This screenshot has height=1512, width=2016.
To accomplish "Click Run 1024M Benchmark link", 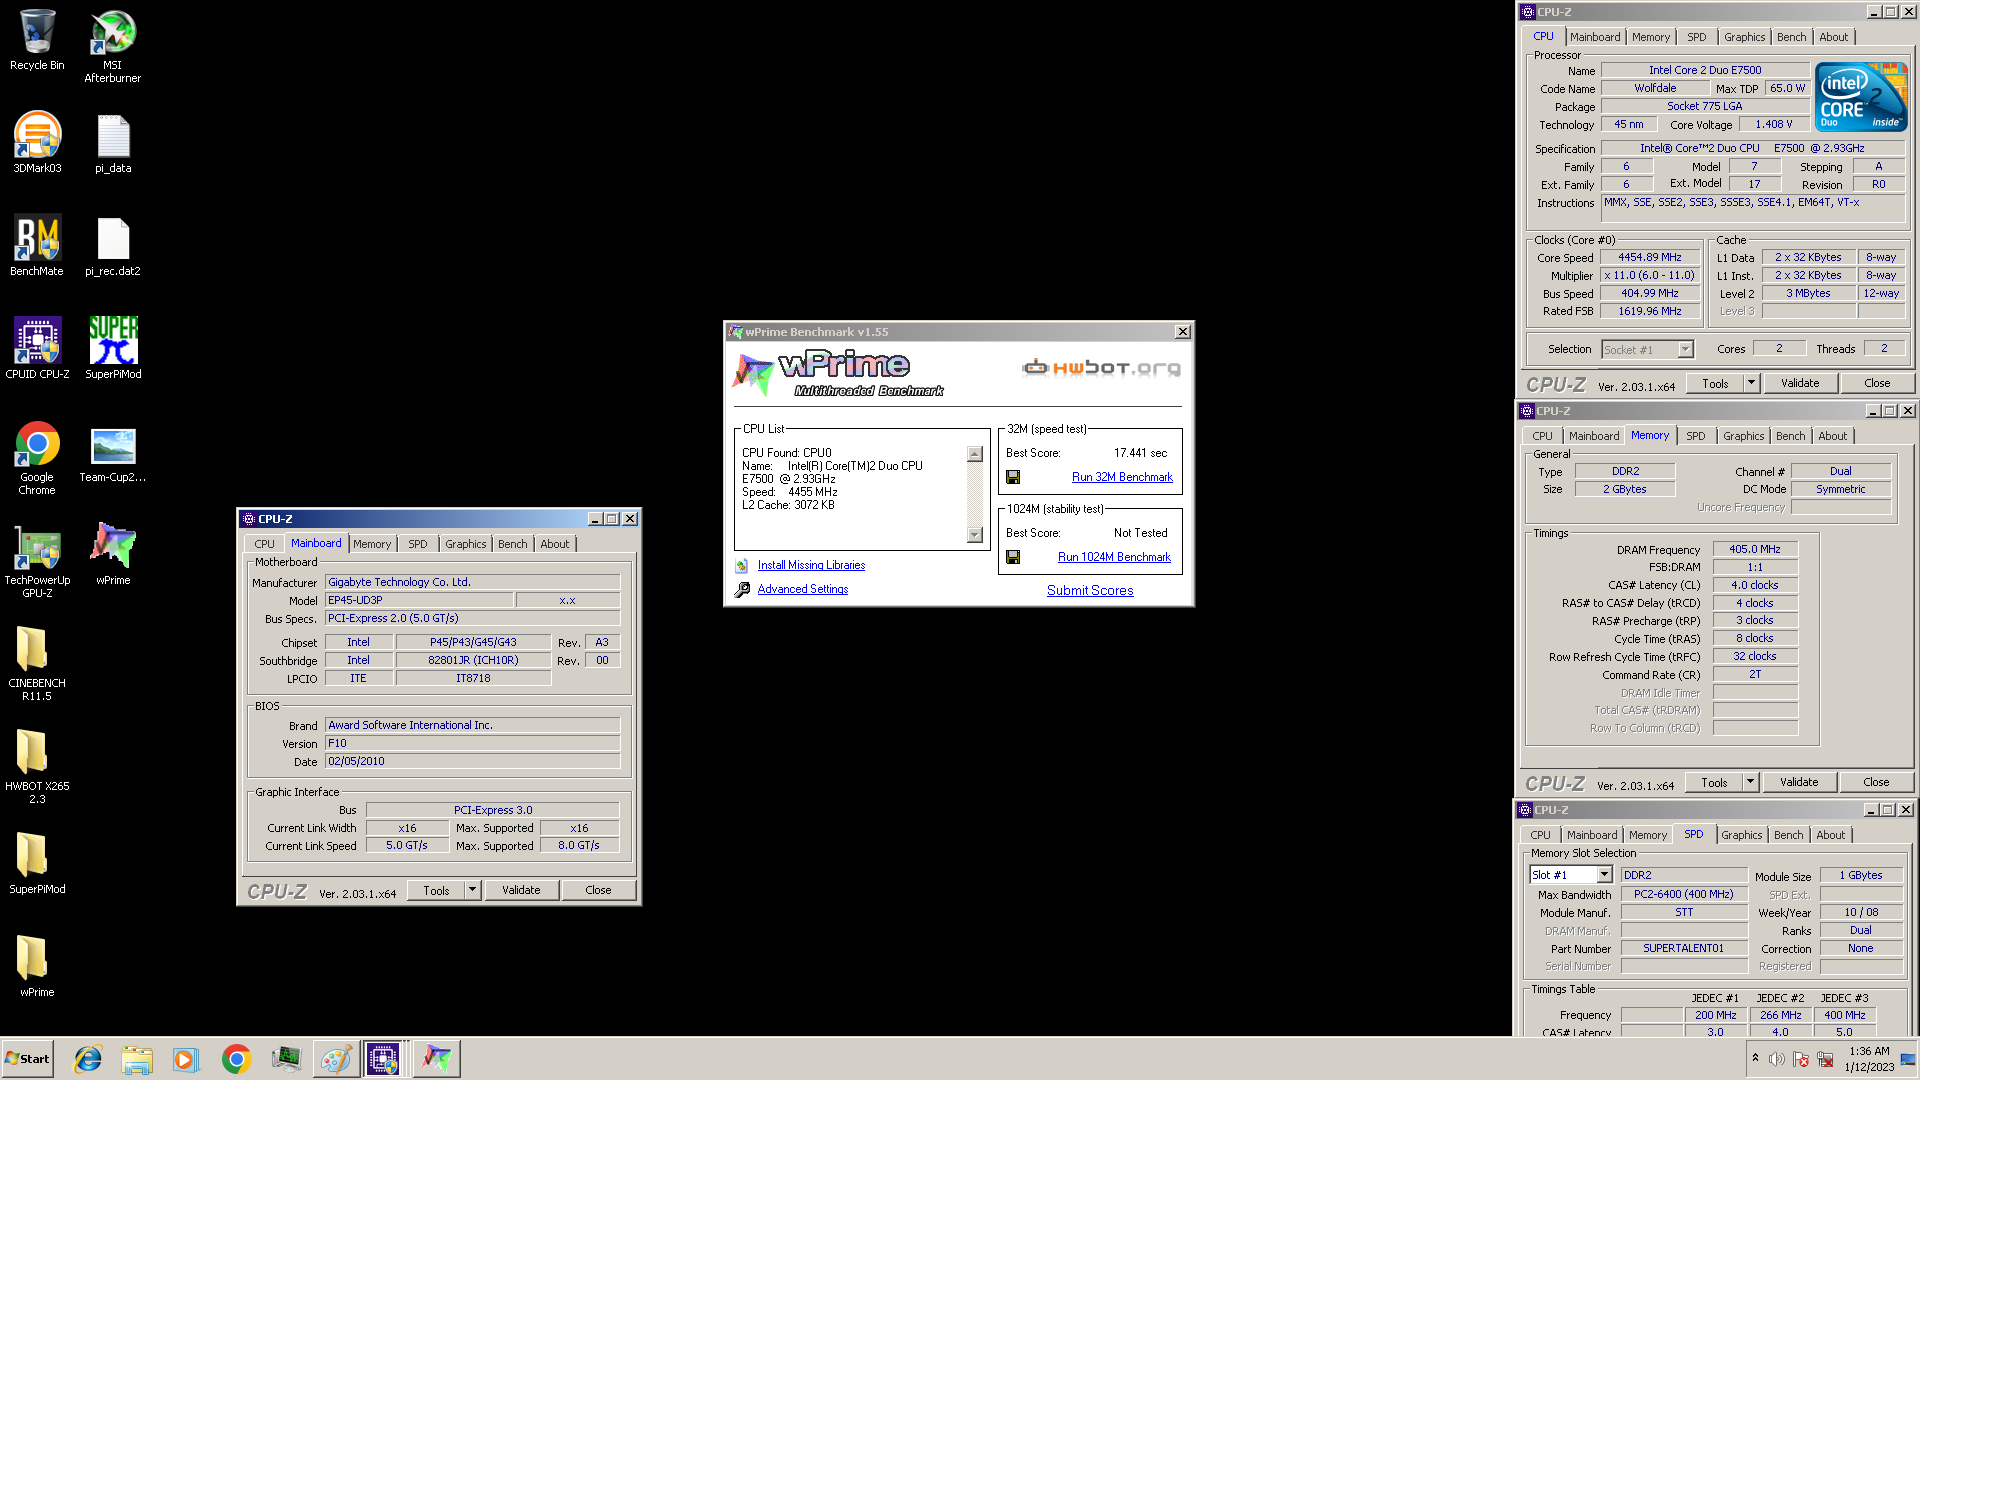I will pos(1114,557).
